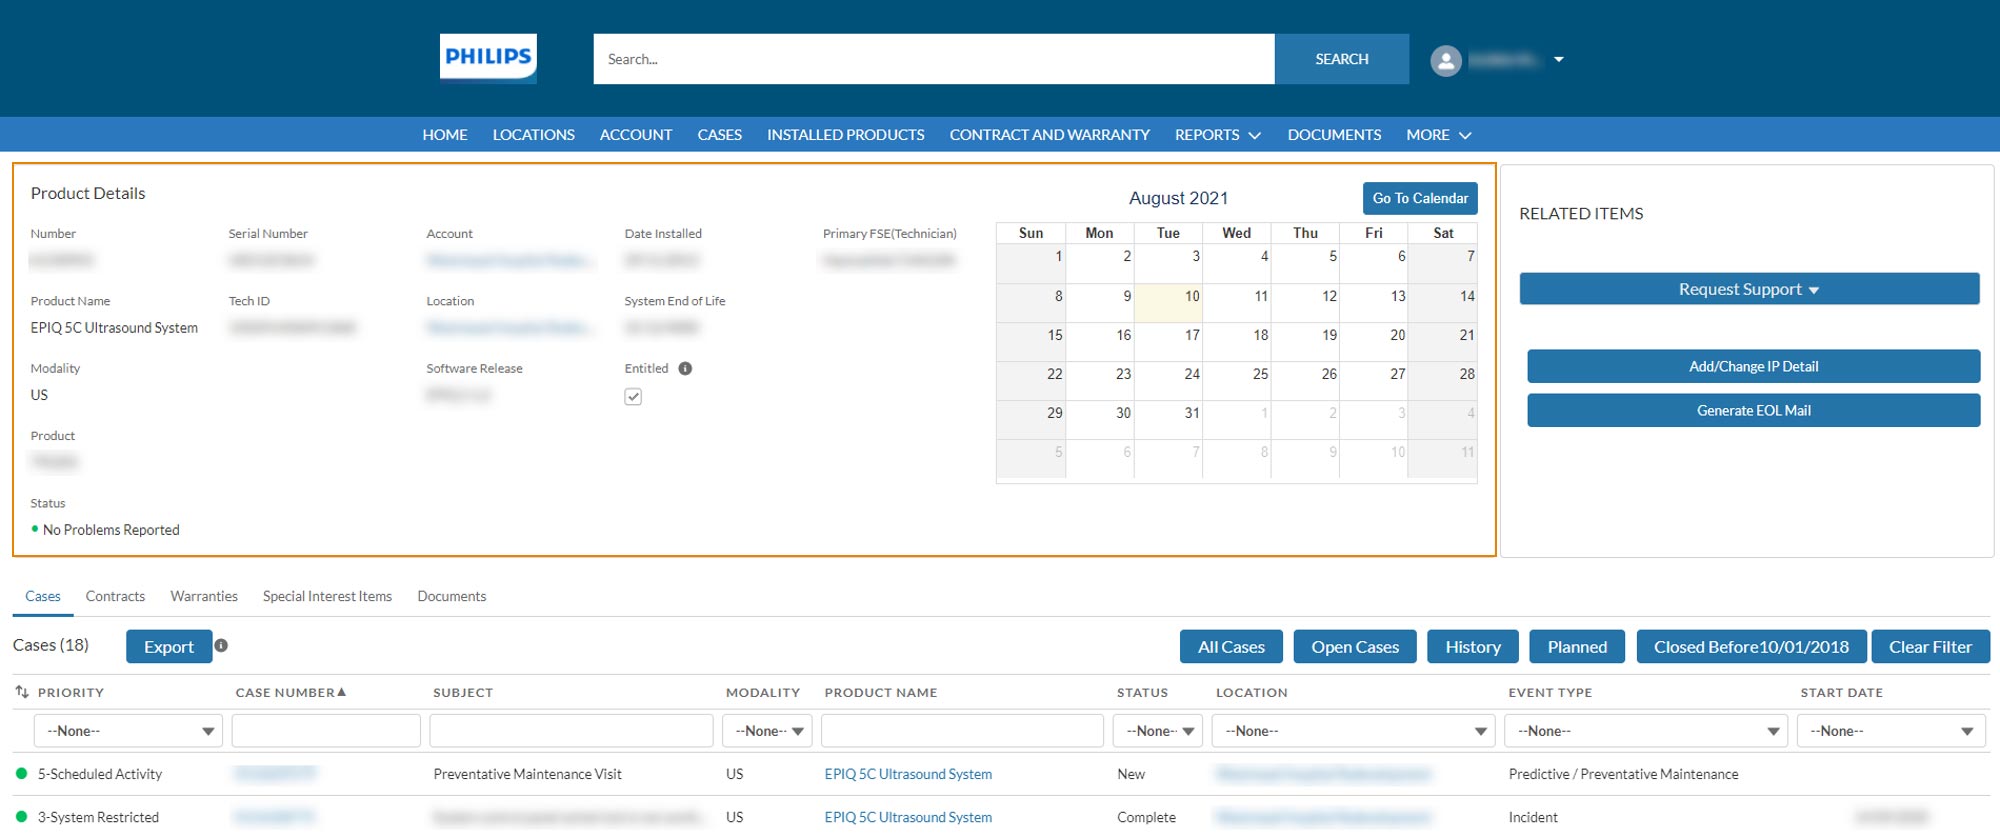Click the Go To Calendar button
The width and height of the screenshot is (2000, 837).
point(1419,198)
